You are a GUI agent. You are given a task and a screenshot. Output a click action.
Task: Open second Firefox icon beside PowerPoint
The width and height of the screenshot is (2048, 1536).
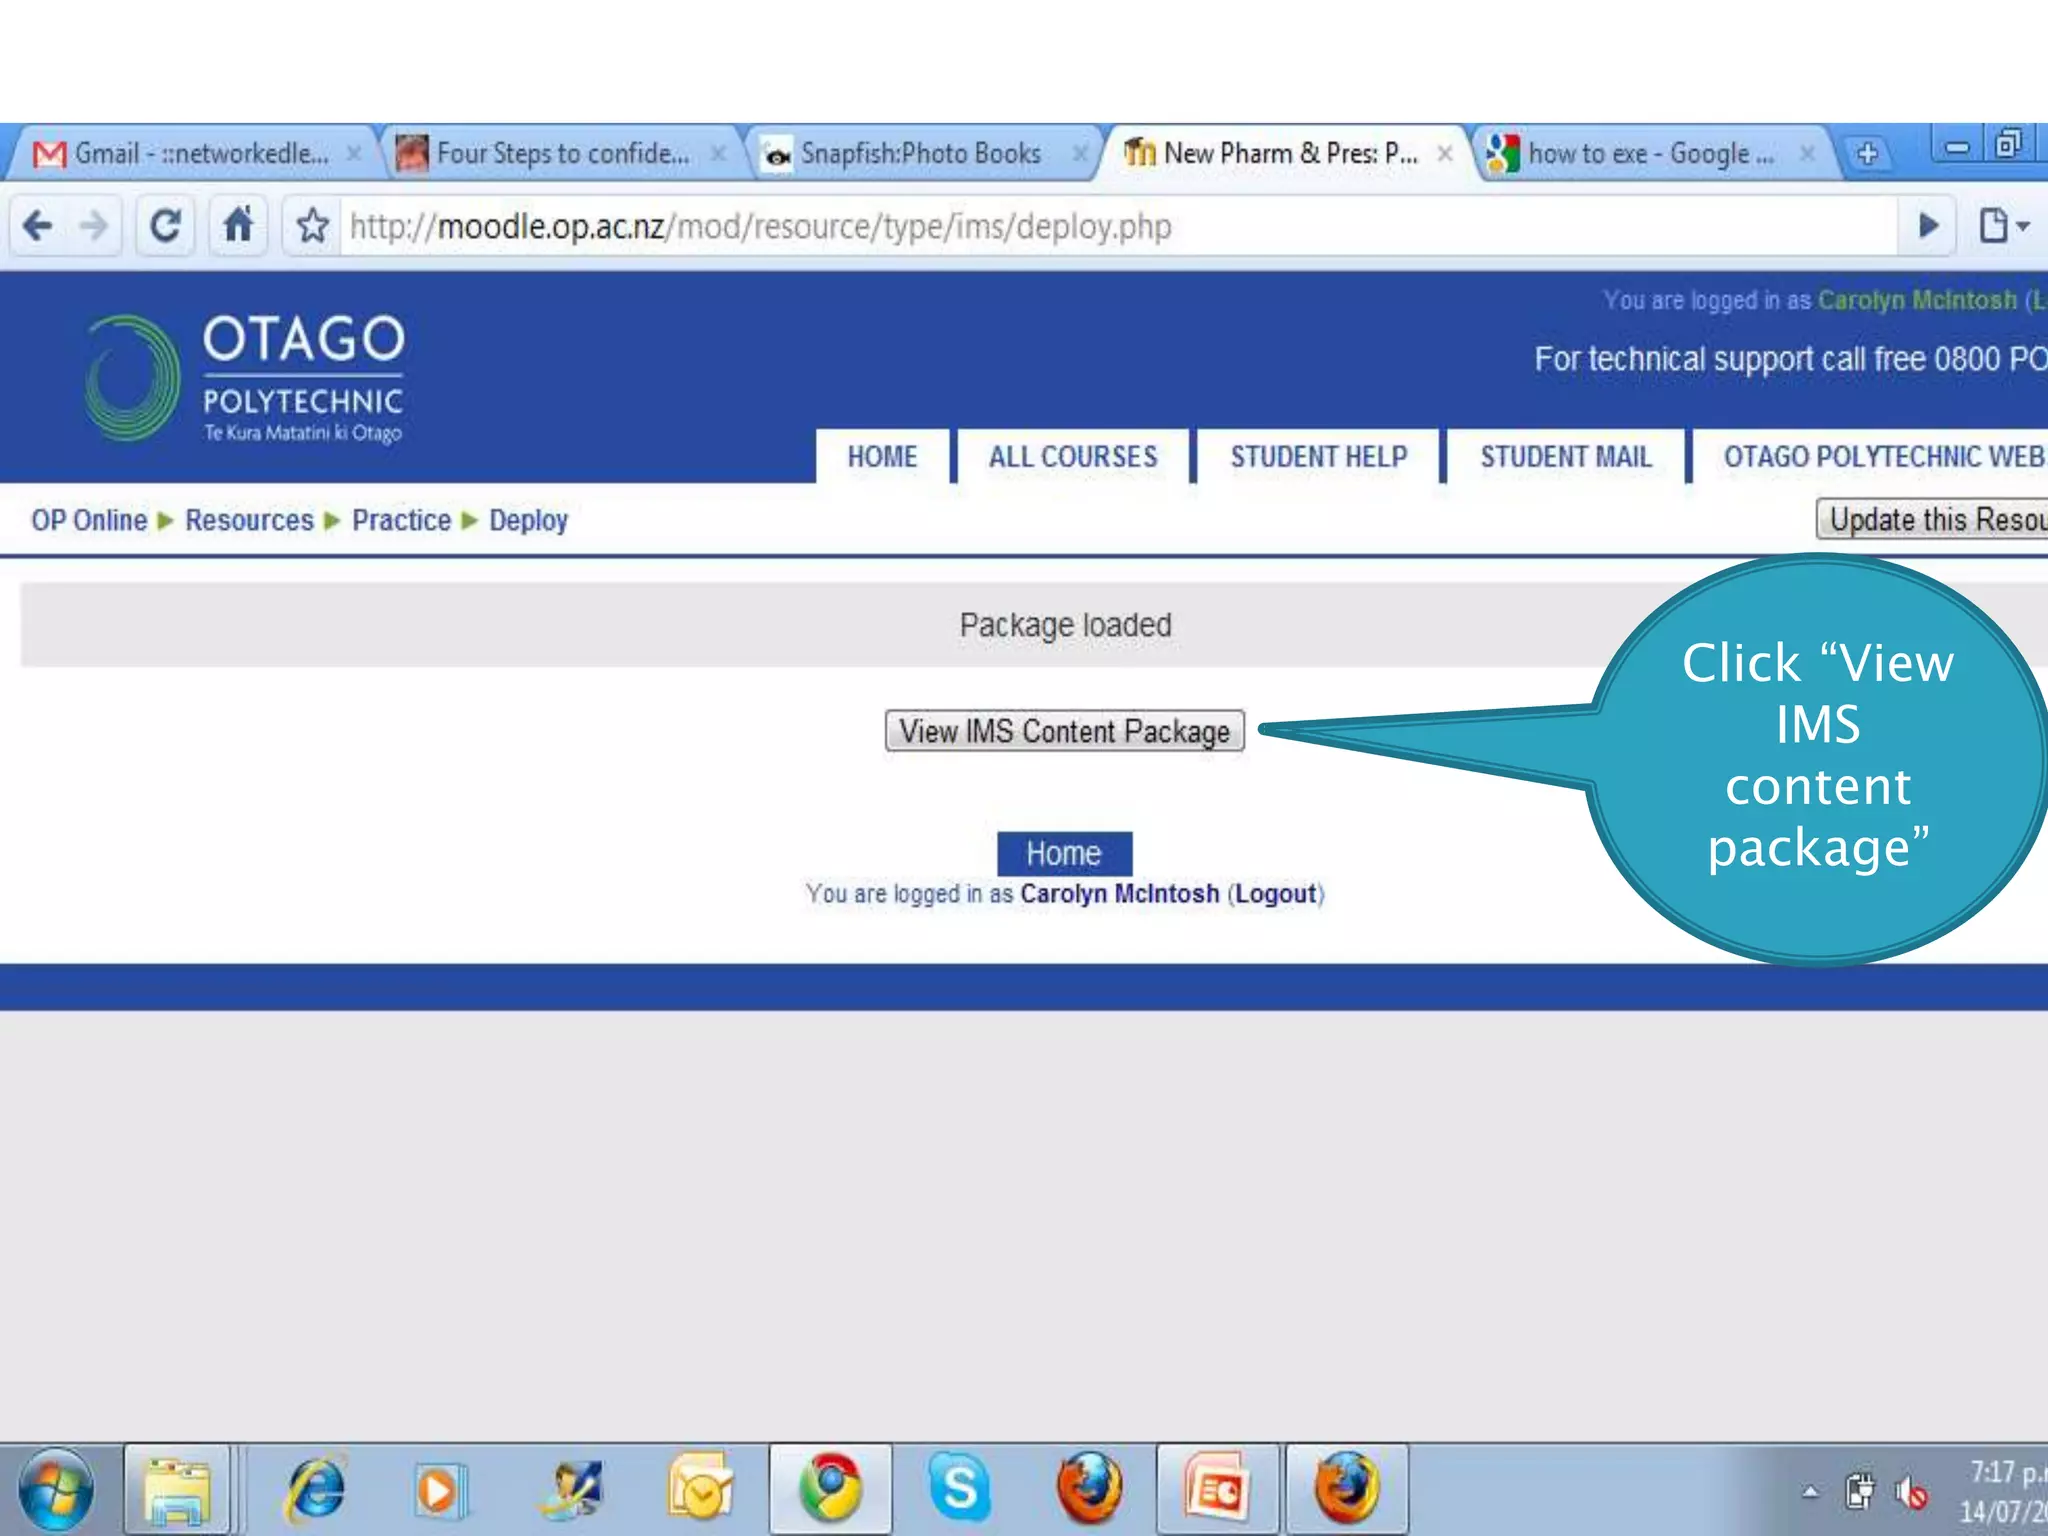point(1346,1489)
